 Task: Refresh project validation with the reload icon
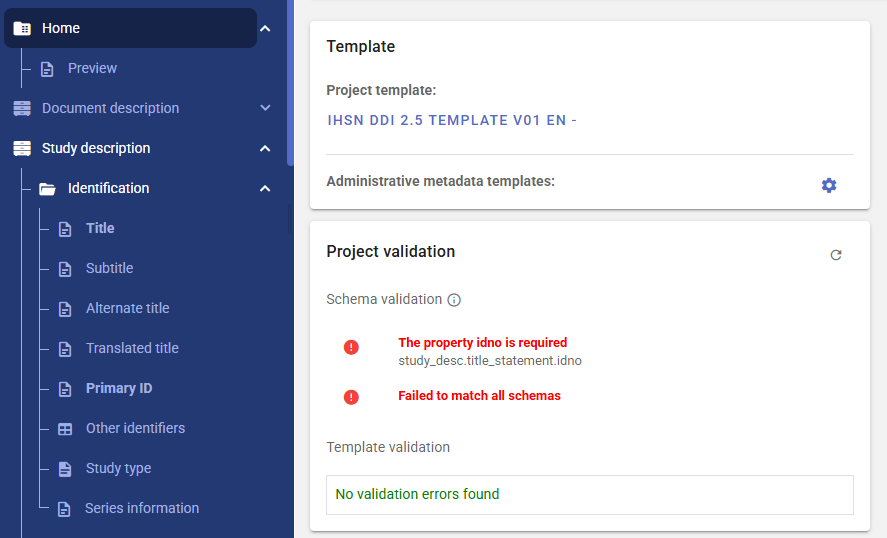point(836,255)
